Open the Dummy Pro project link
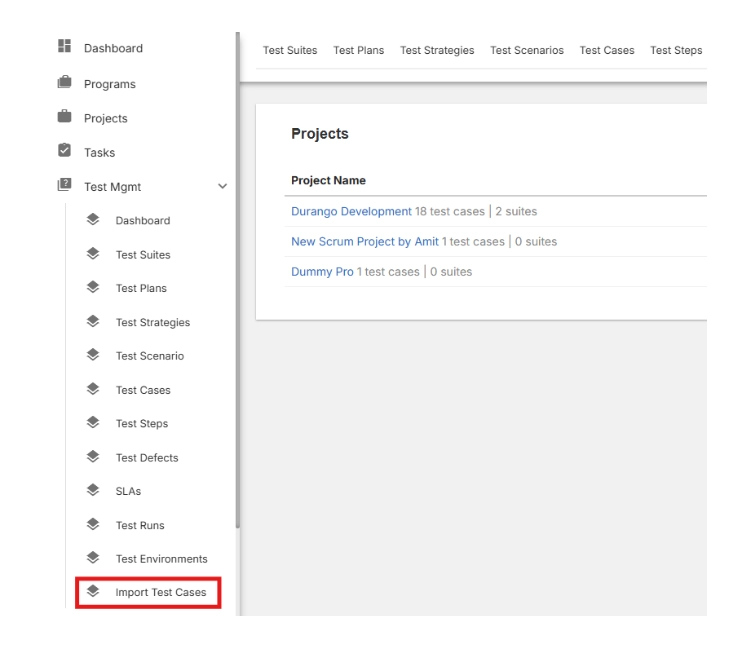The width and height of the screenshot is (751, 647). [322, 272]
